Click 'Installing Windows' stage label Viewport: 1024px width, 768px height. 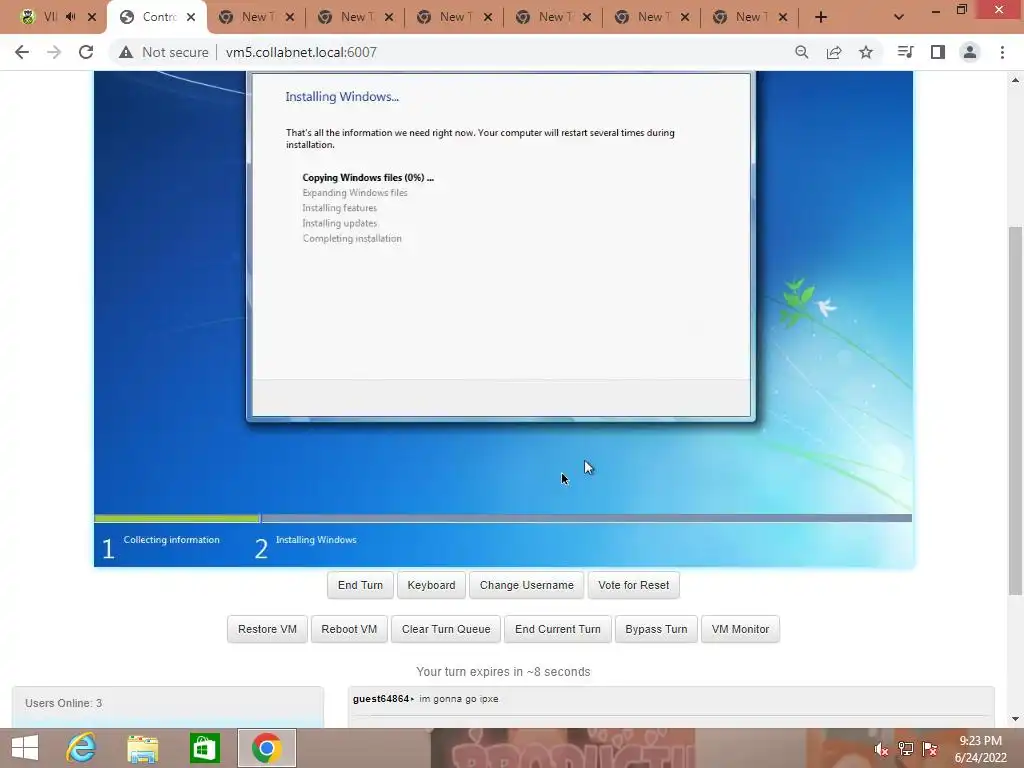[316, 539]
